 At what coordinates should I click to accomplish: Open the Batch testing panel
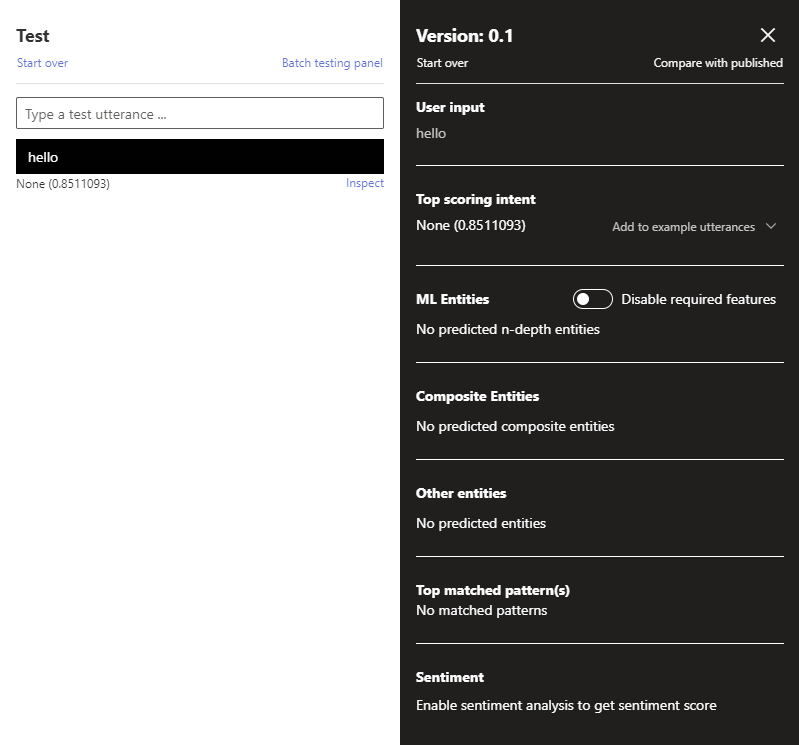332,63
